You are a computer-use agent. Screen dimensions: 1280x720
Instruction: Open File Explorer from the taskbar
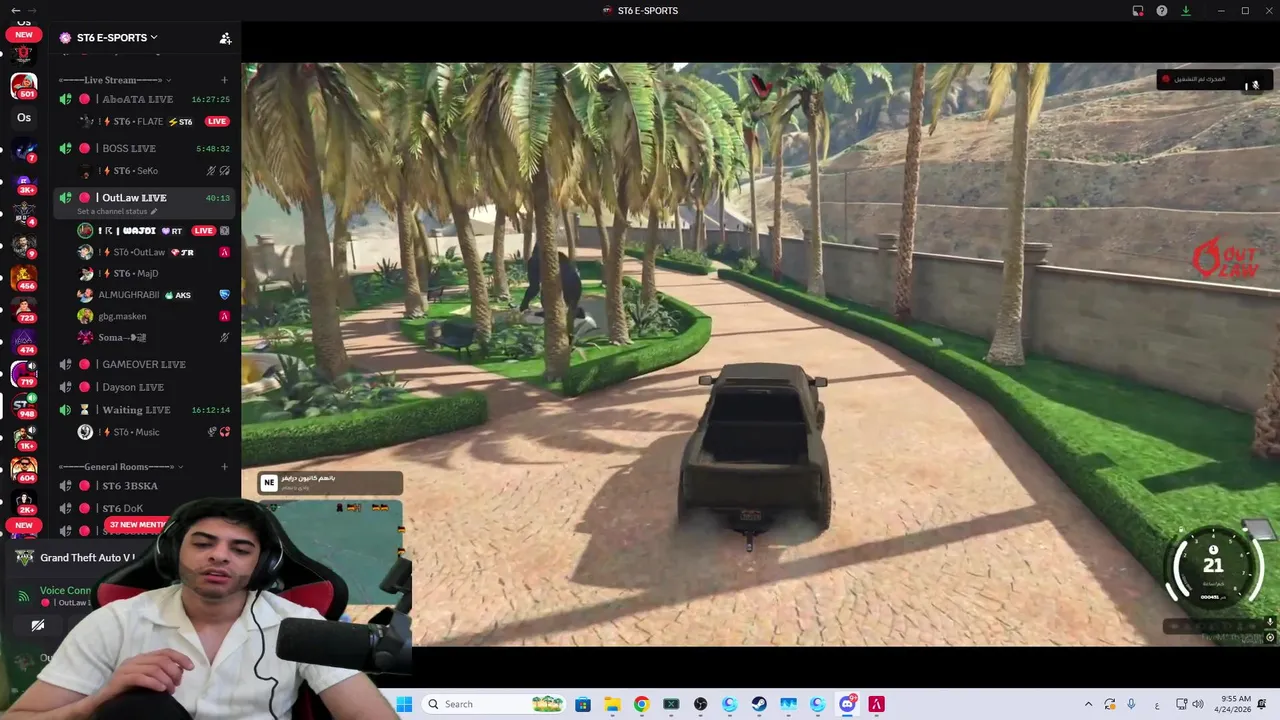click(x=612, y=704)
